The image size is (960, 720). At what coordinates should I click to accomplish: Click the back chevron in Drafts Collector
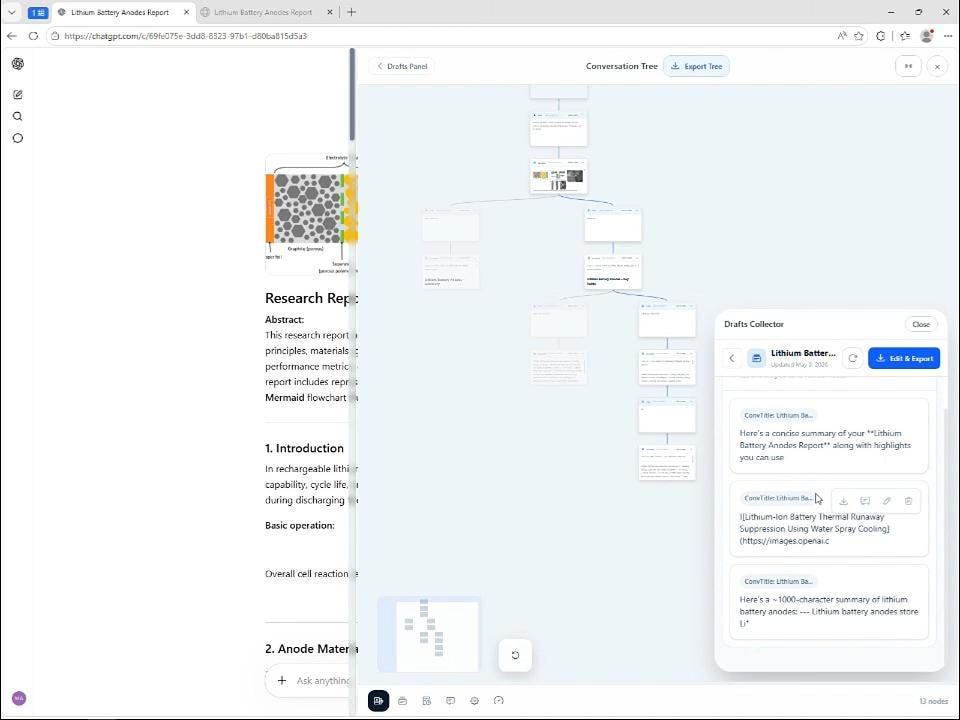click(732, 358)
